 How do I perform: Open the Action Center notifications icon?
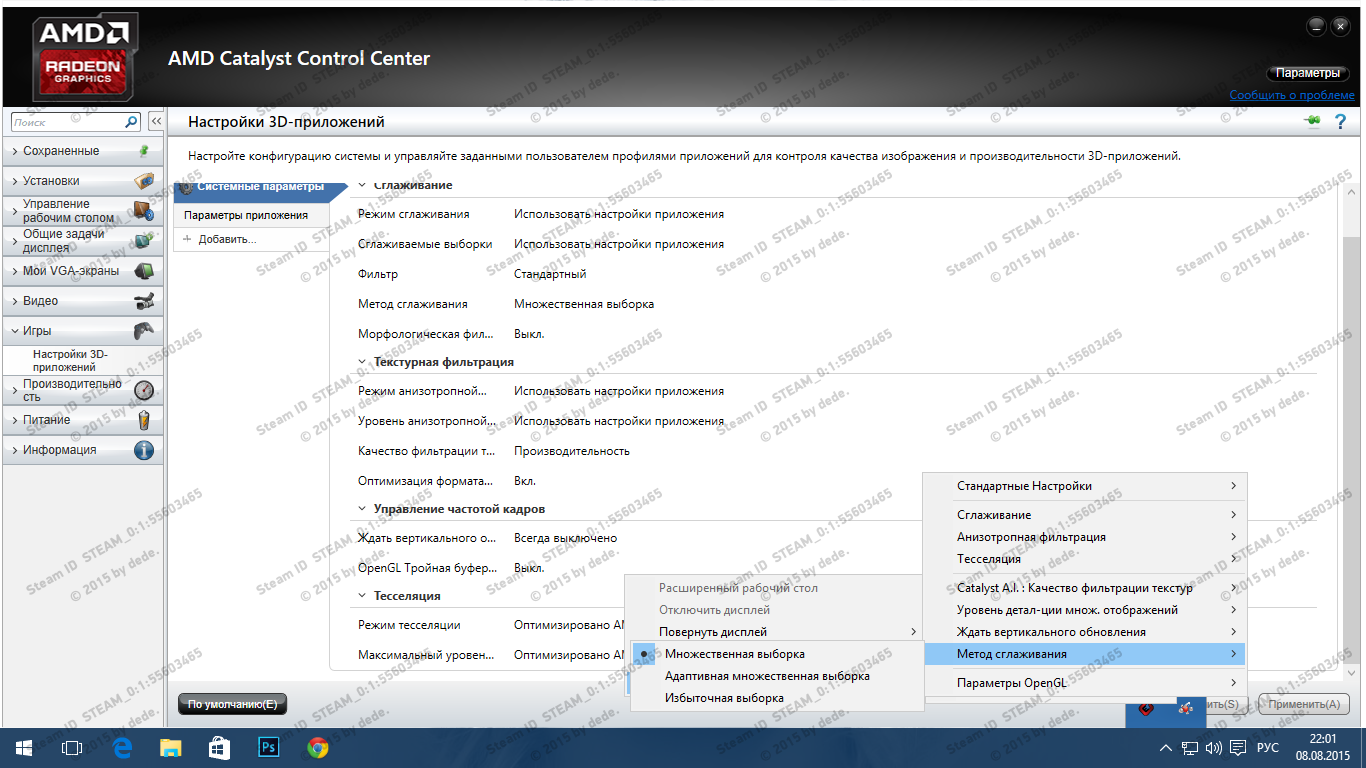[1238, 748]
